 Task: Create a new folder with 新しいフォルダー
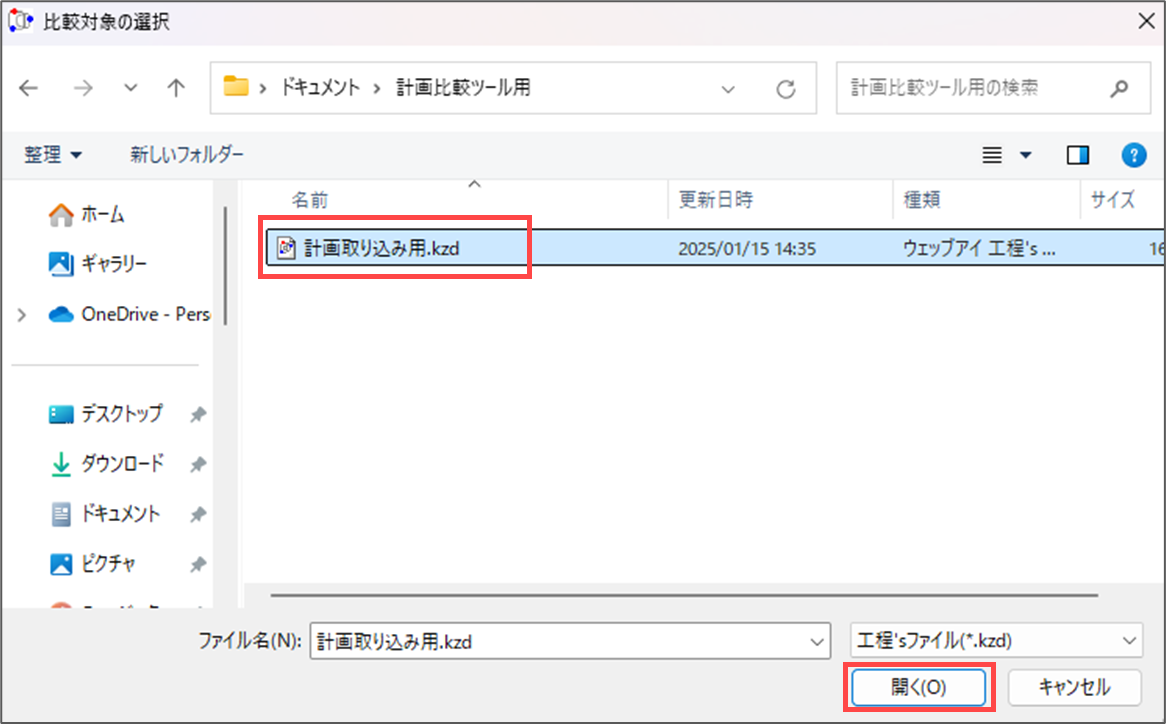point(187,155)
